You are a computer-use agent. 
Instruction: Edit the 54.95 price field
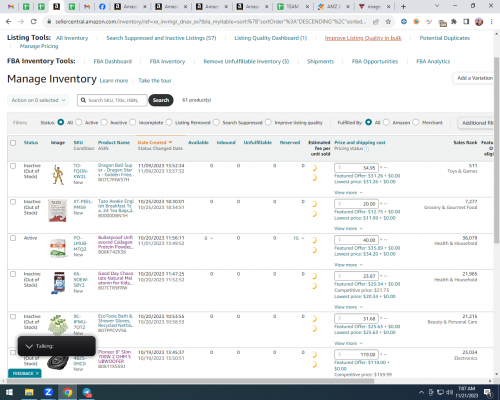pyautogui.click(x=356, y=168)
